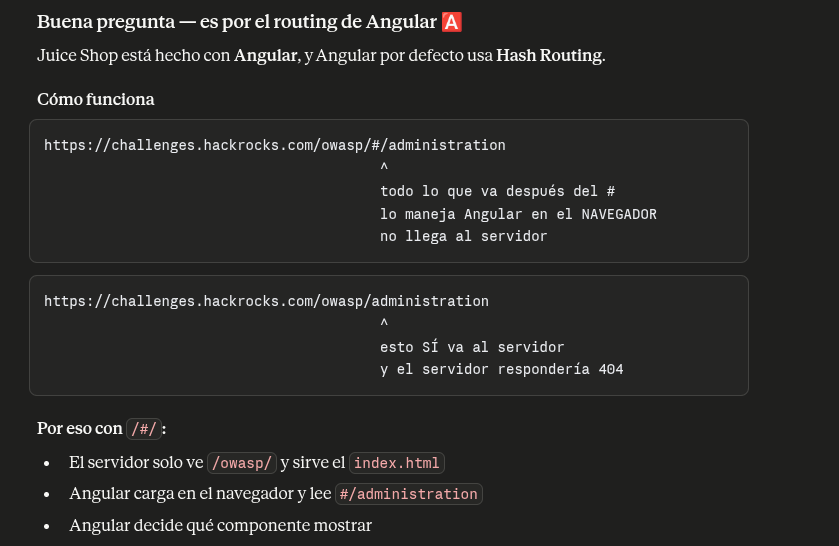Click the /#/ inline code after 'Por eso con'
This screenshot has height=546, width=839.
point(144,429)
